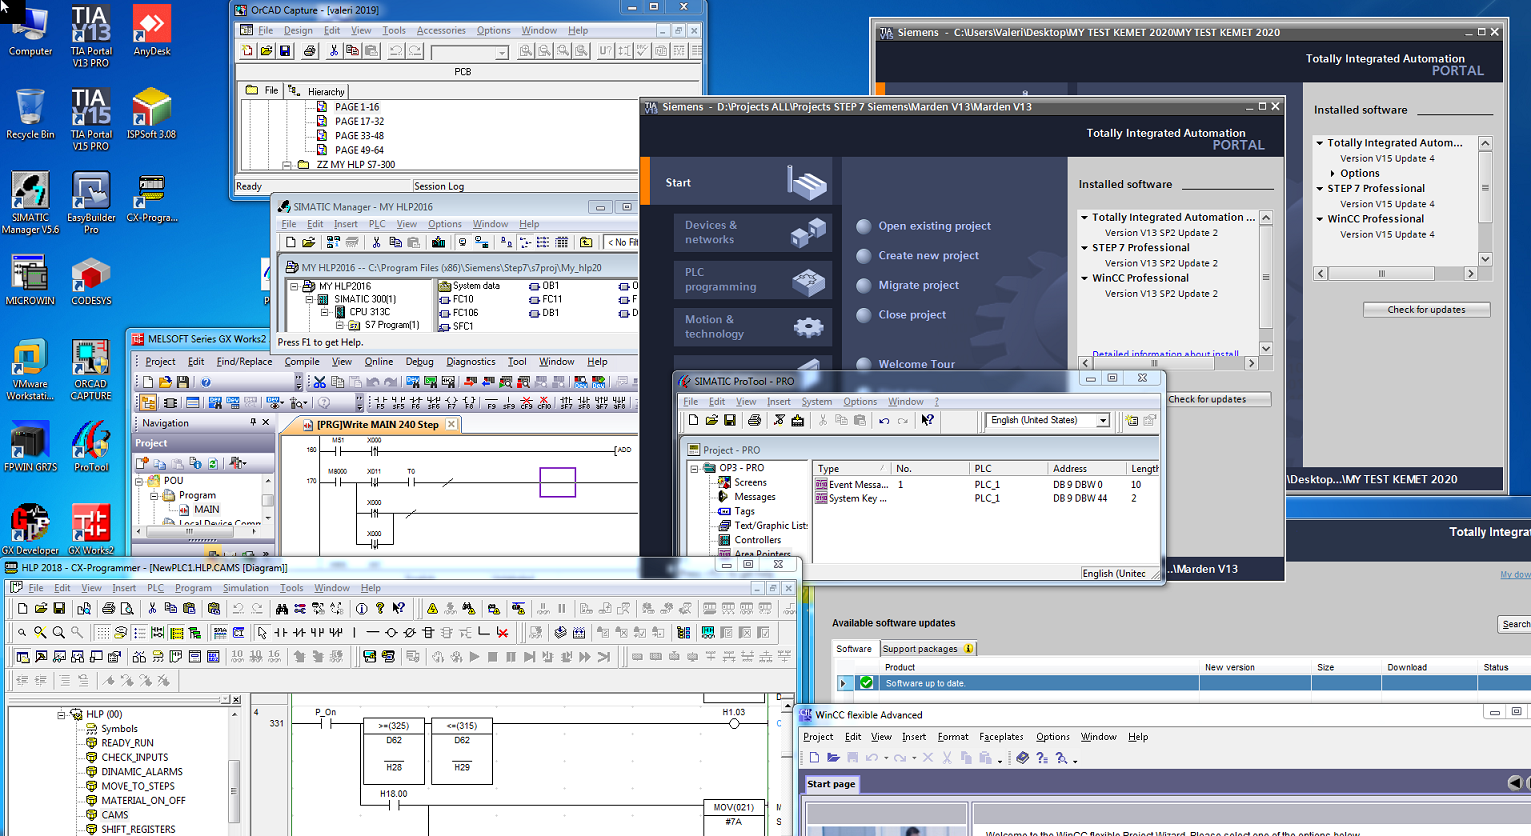
Task: Open Faceplates menu in WinCC flexible
Action: [1001, 737]
